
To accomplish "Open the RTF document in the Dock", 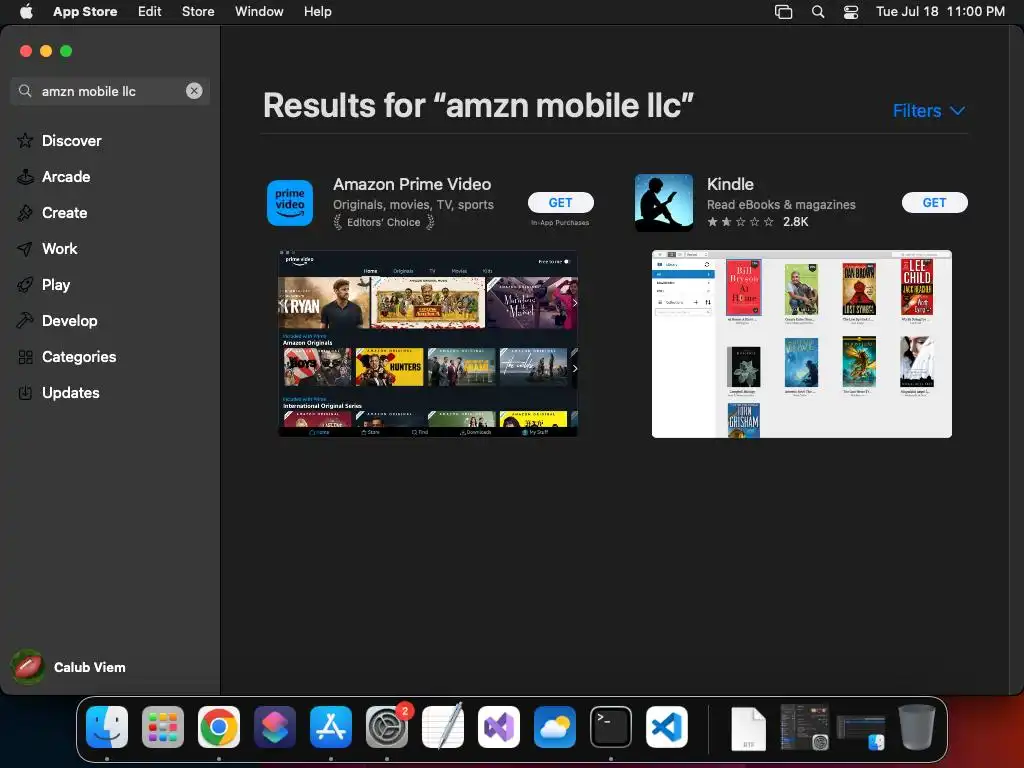I will 748,728.
